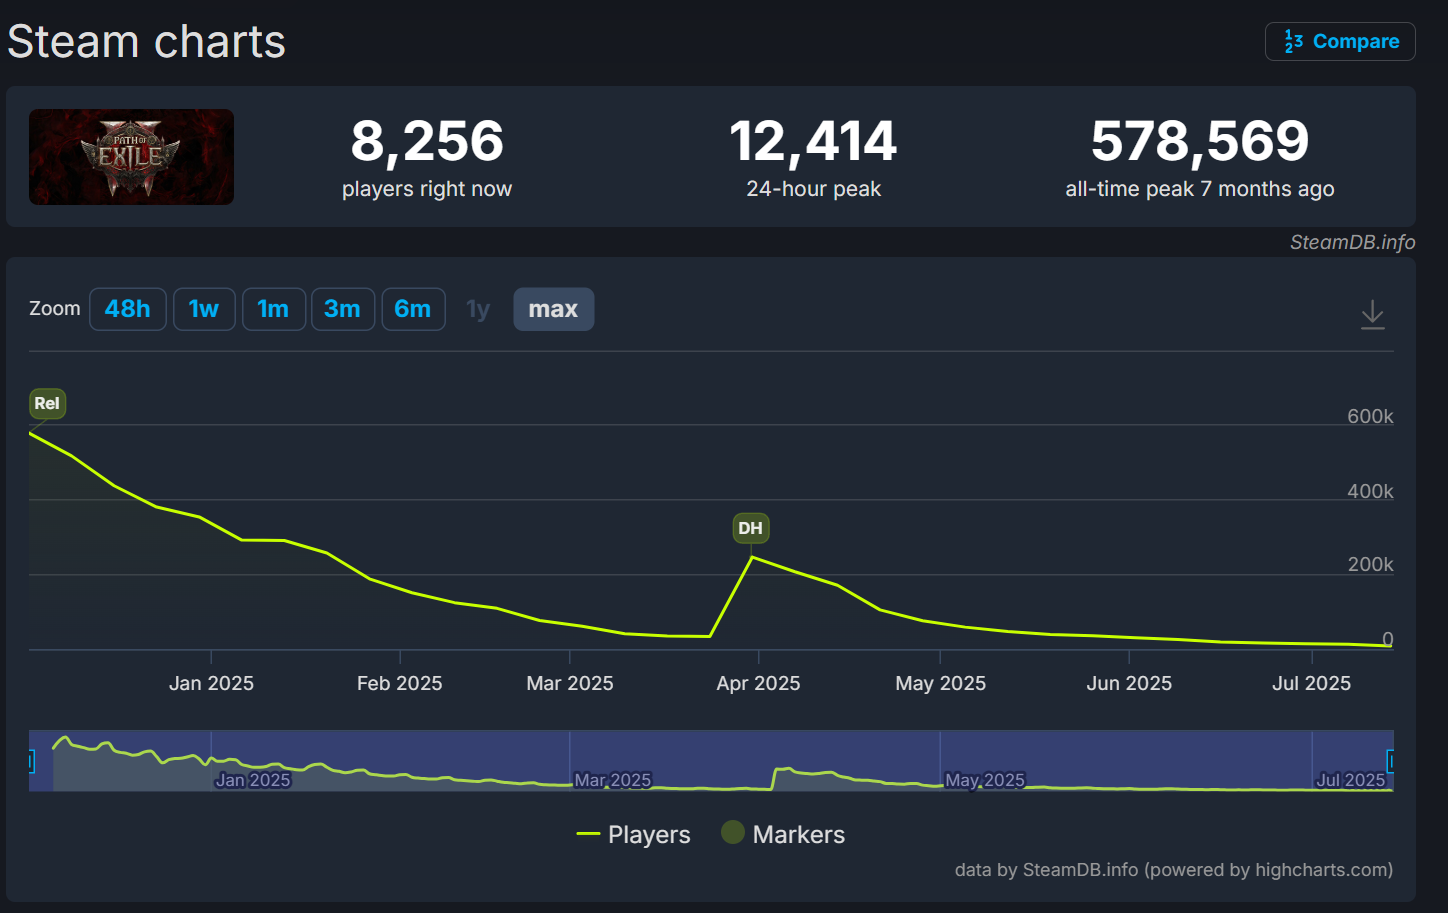Open the Path of Exile 2 game thumbnail

(x=131, y=157)
